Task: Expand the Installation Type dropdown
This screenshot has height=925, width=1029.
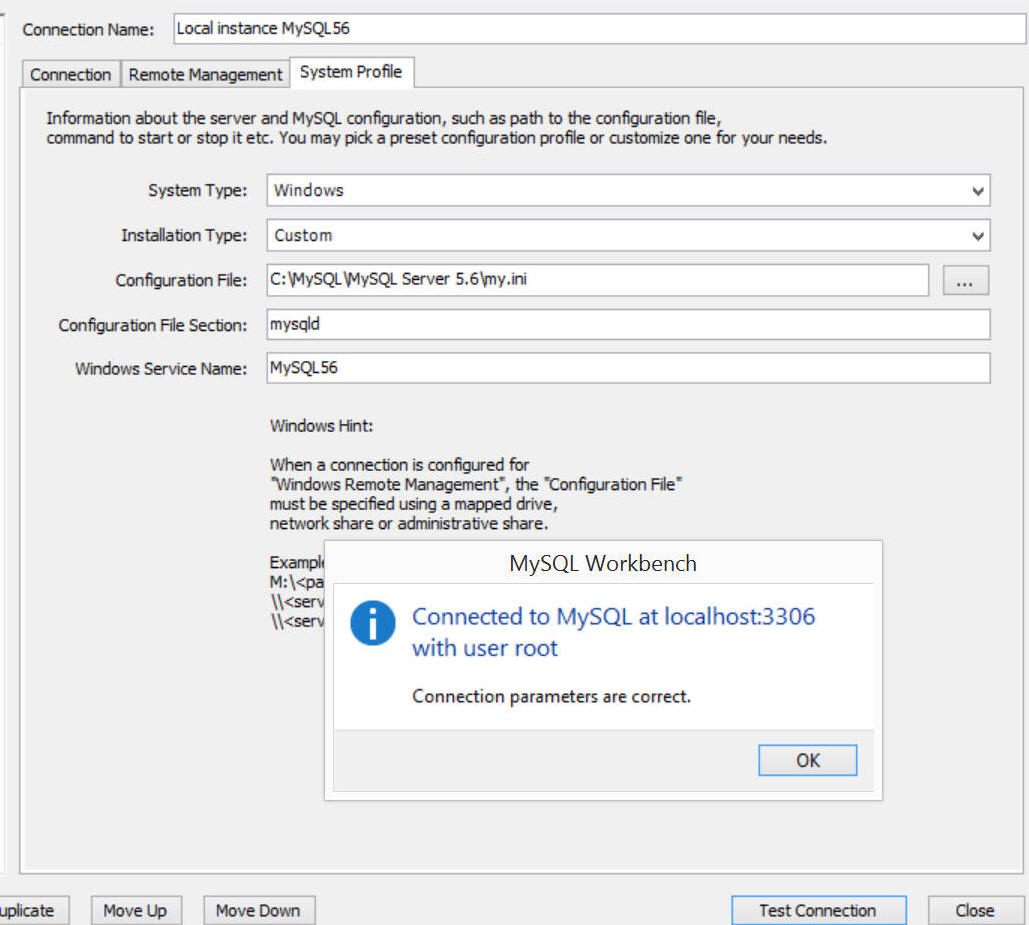Action: (628, 235)
